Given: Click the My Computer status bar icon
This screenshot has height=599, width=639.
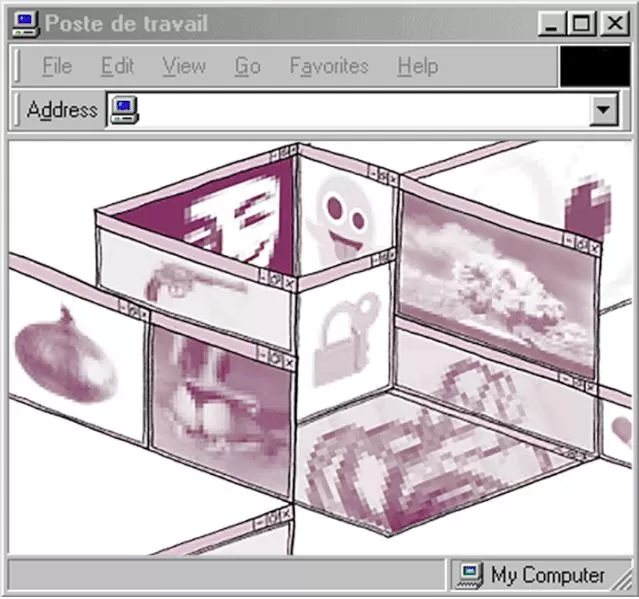Looking at the screenshot, I should point(470,575).
